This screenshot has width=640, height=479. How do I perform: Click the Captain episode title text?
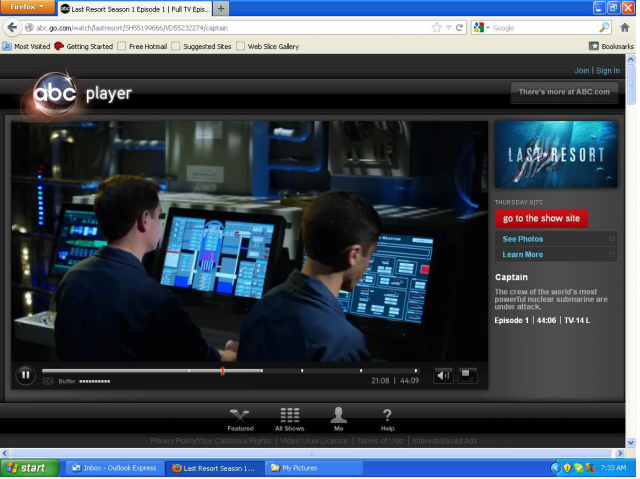[x=513, y=279]
